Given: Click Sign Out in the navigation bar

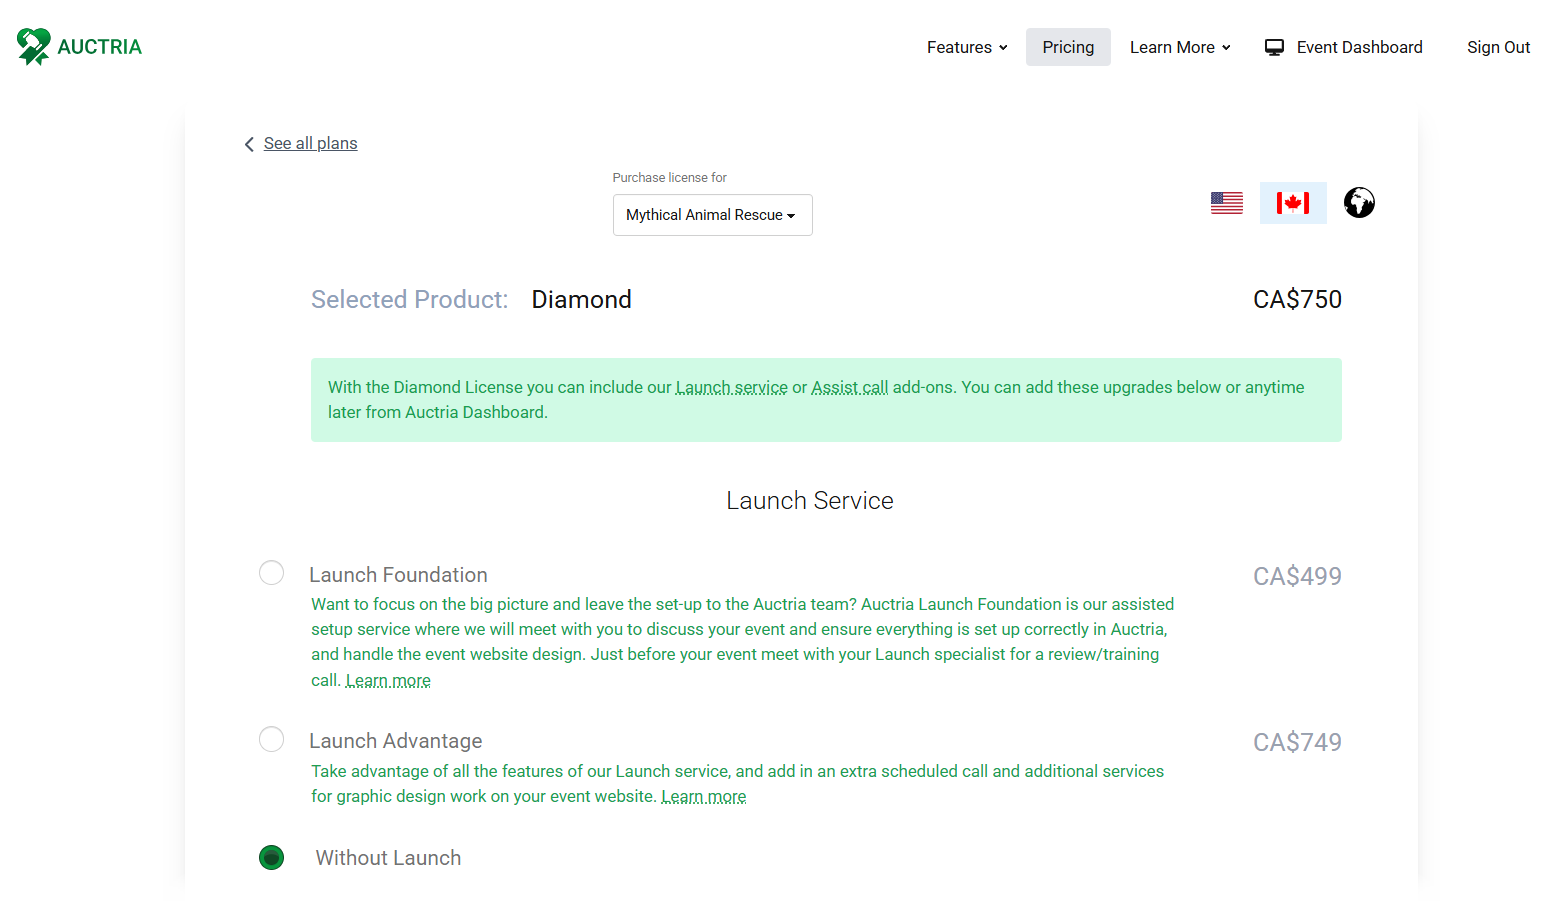Looking at the screenshot, I should pyautogui.click(x=1498, y=47).
